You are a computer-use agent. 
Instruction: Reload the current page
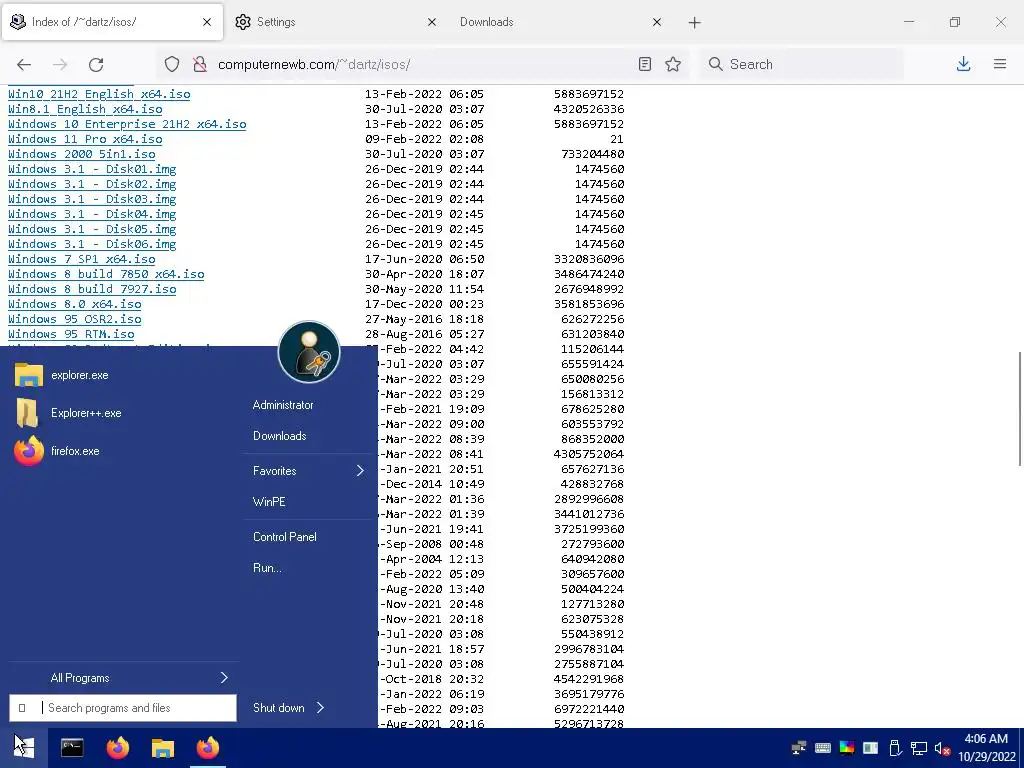pyautogui.click(x=96, y=64)
